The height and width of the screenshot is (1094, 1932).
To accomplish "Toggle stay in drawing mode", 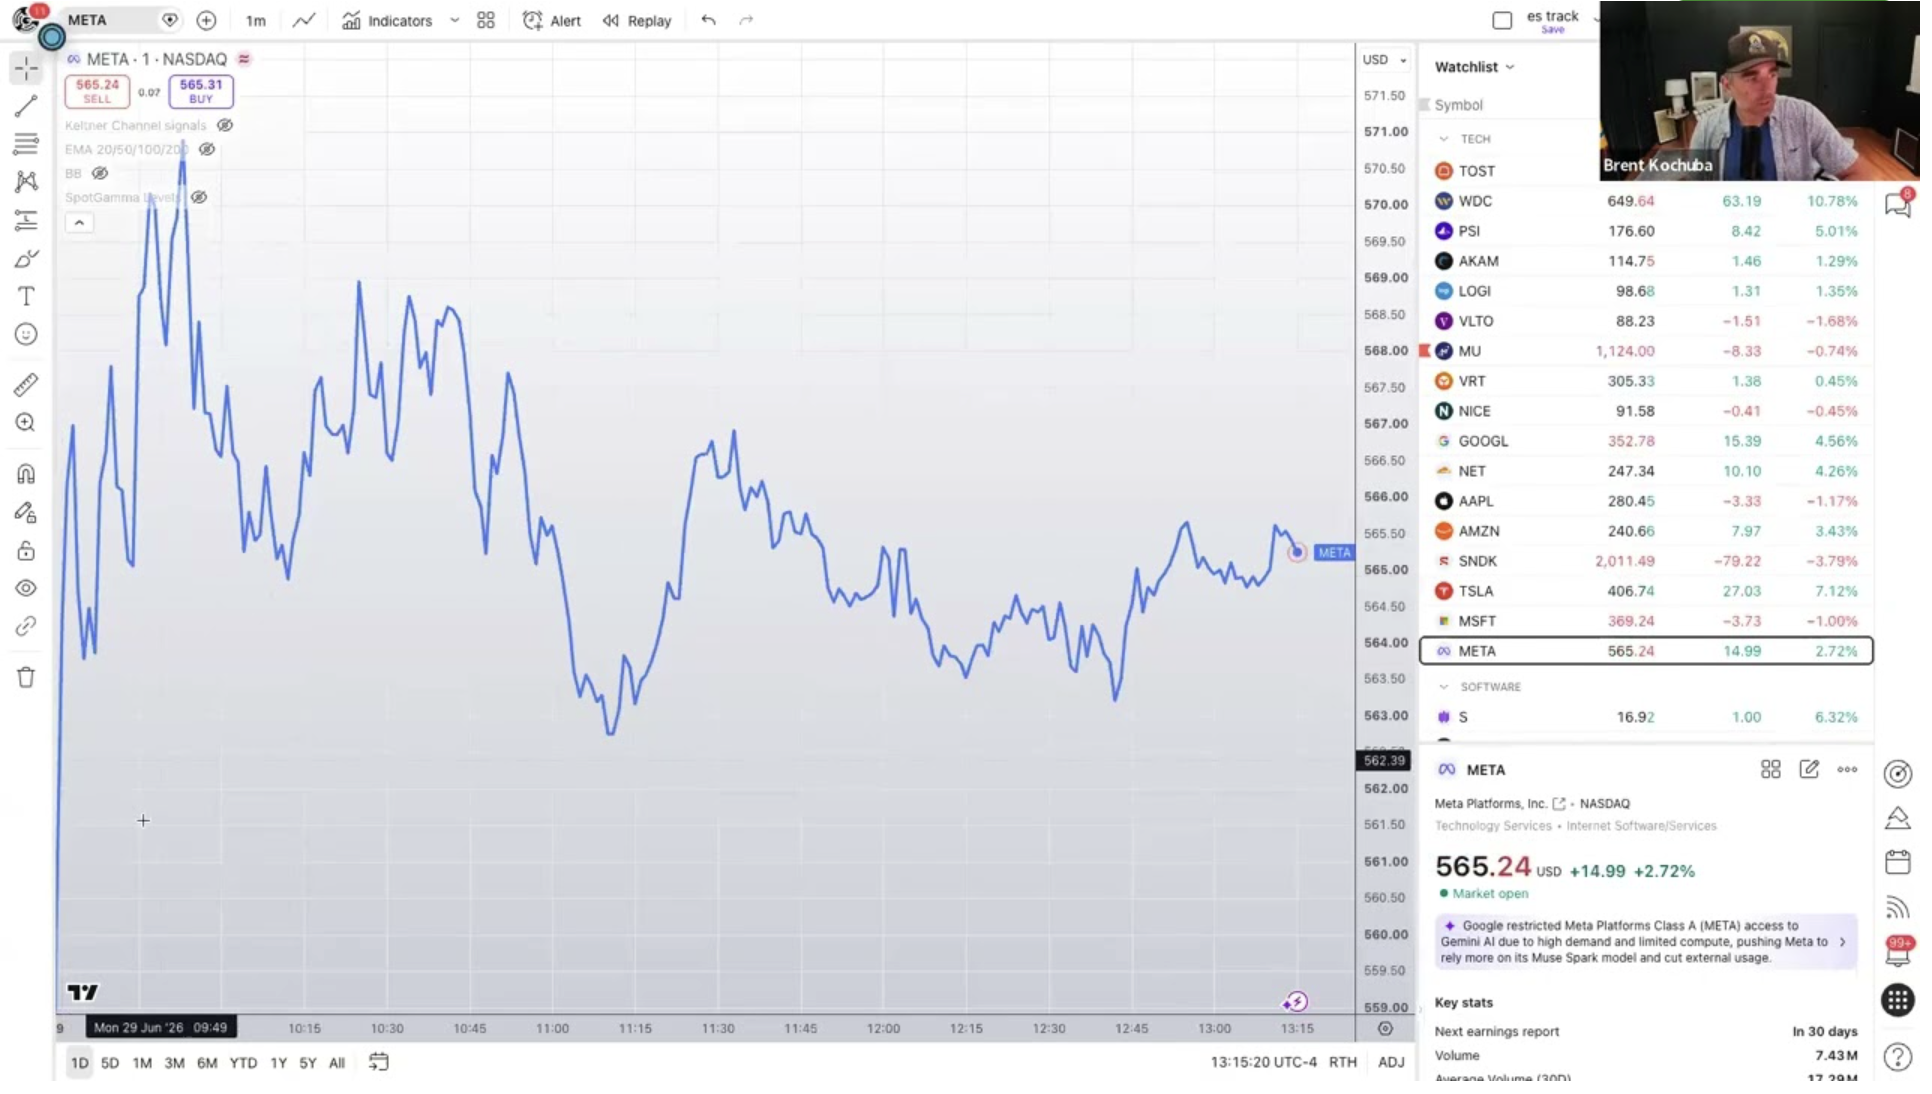I will (x=26, y=513).
